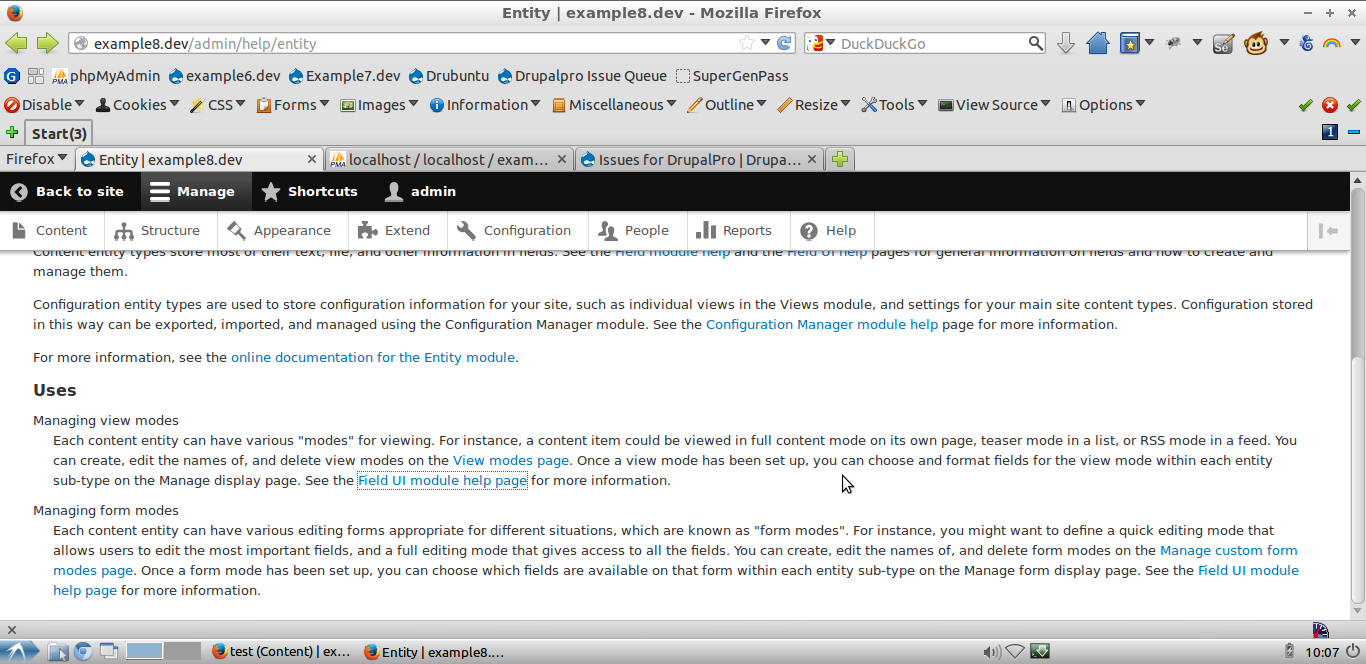Open the Shortcuts toolbar tab

pyautogui.click(x=310, y=192)
